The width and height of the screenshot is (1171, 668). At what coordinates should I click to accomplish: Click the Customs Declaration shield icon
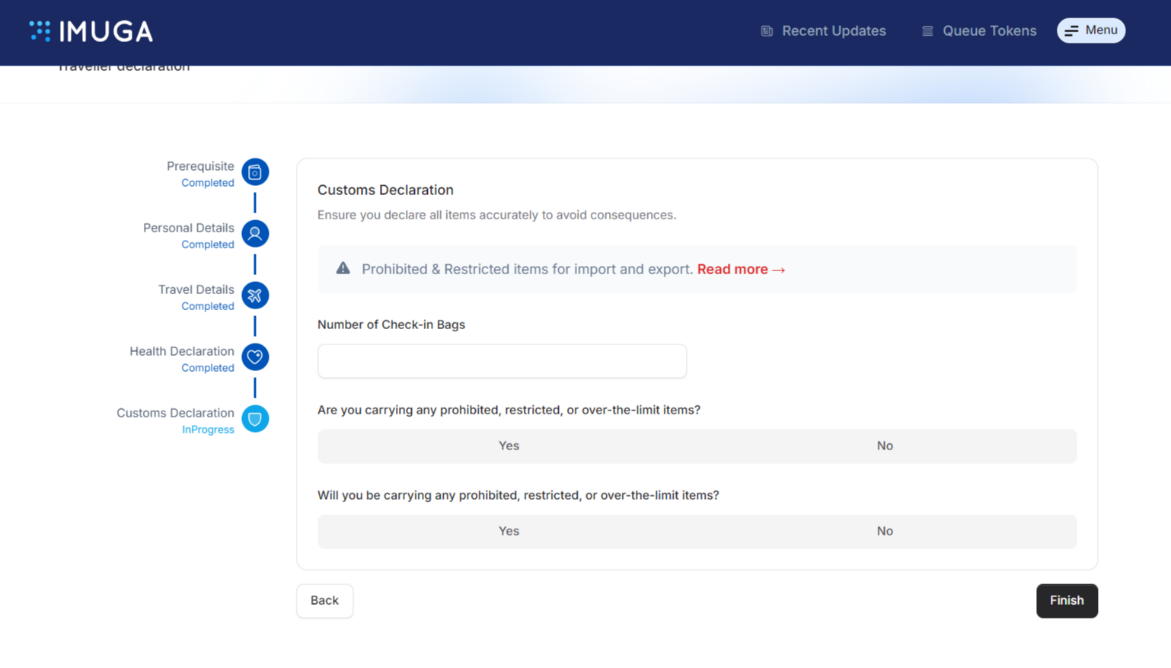coord(255,419)
